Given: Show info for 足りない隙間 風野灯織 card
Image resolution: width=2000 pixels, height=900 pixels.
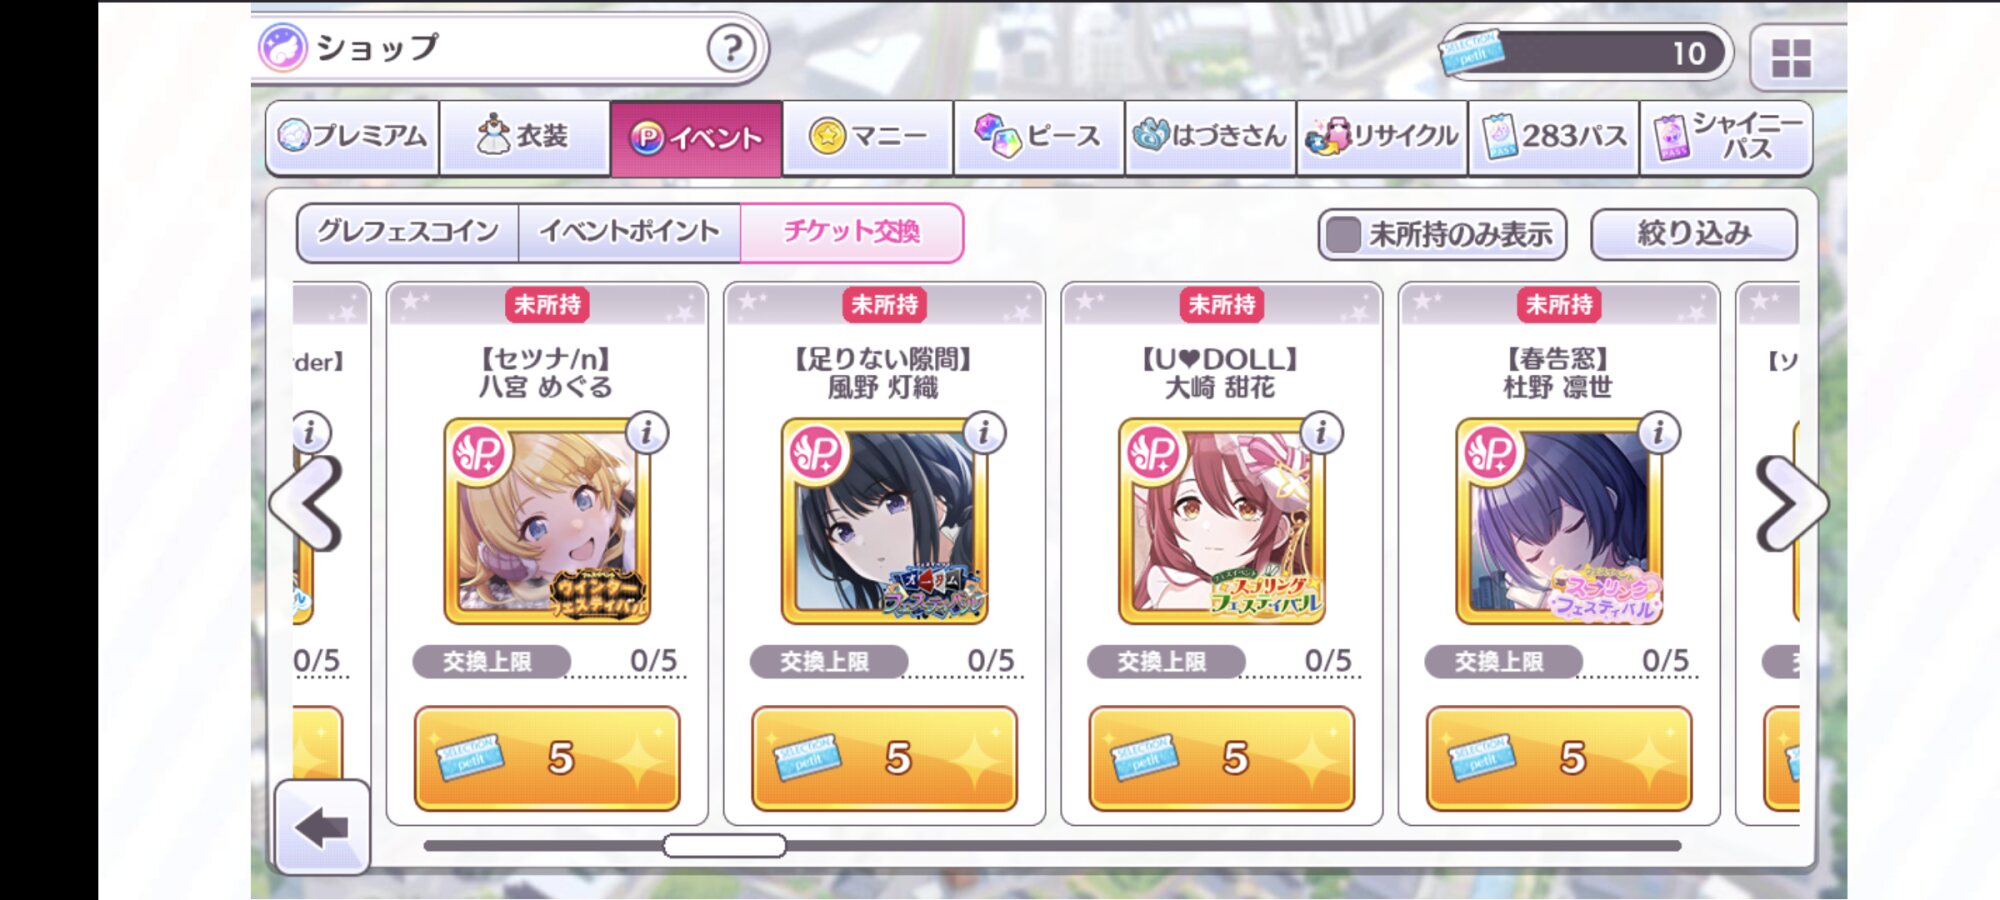Looking at the screenshot, I should pyautogui.click(x=984, y=433).
